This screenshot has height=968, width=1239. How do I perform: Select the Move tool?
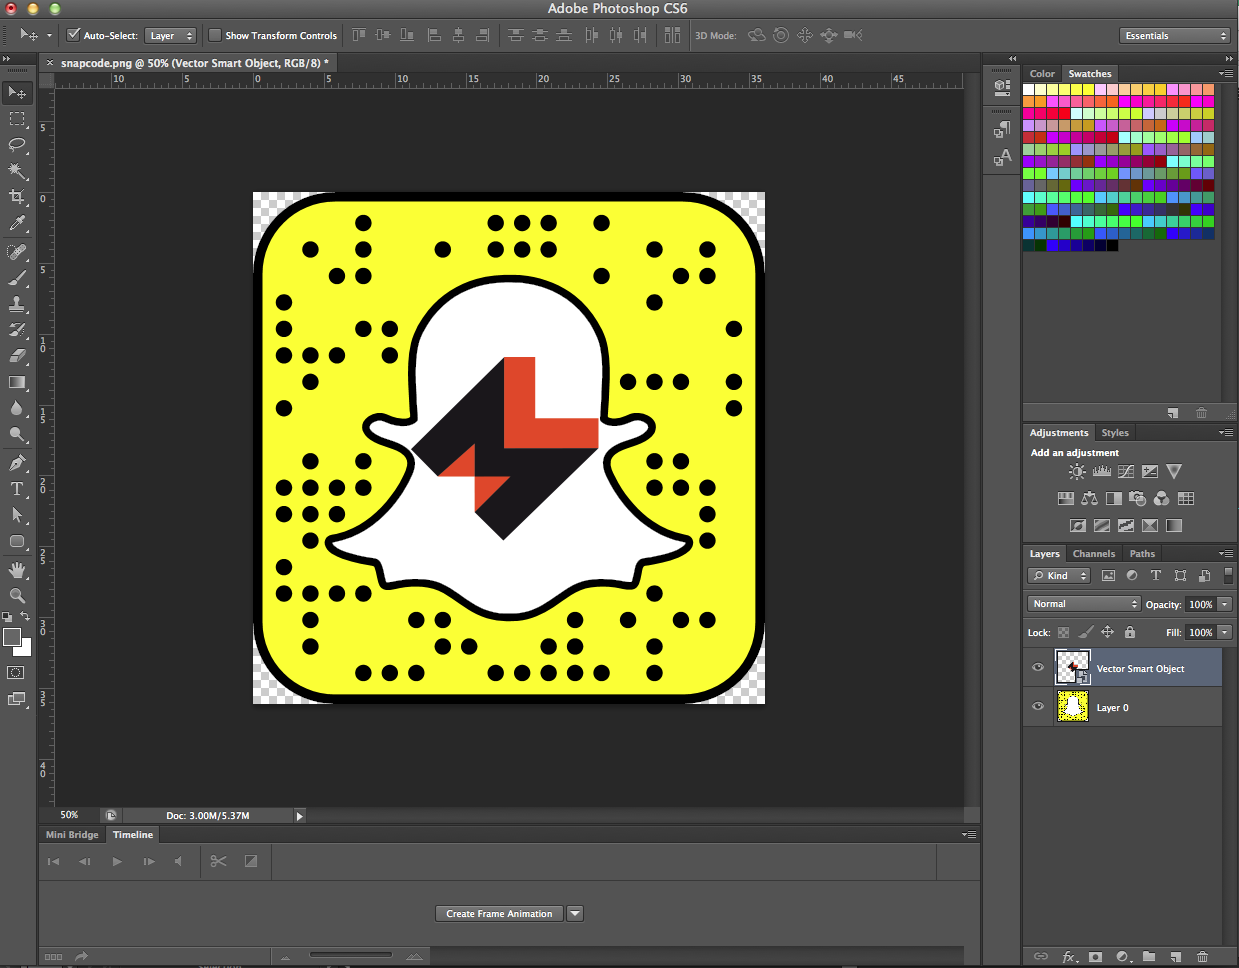point(16,92)
